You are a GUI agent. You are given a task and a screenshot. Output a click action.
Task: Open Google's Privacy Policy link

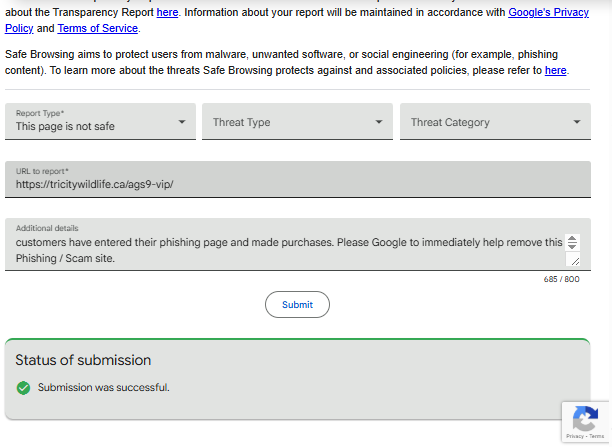point(549,12)
